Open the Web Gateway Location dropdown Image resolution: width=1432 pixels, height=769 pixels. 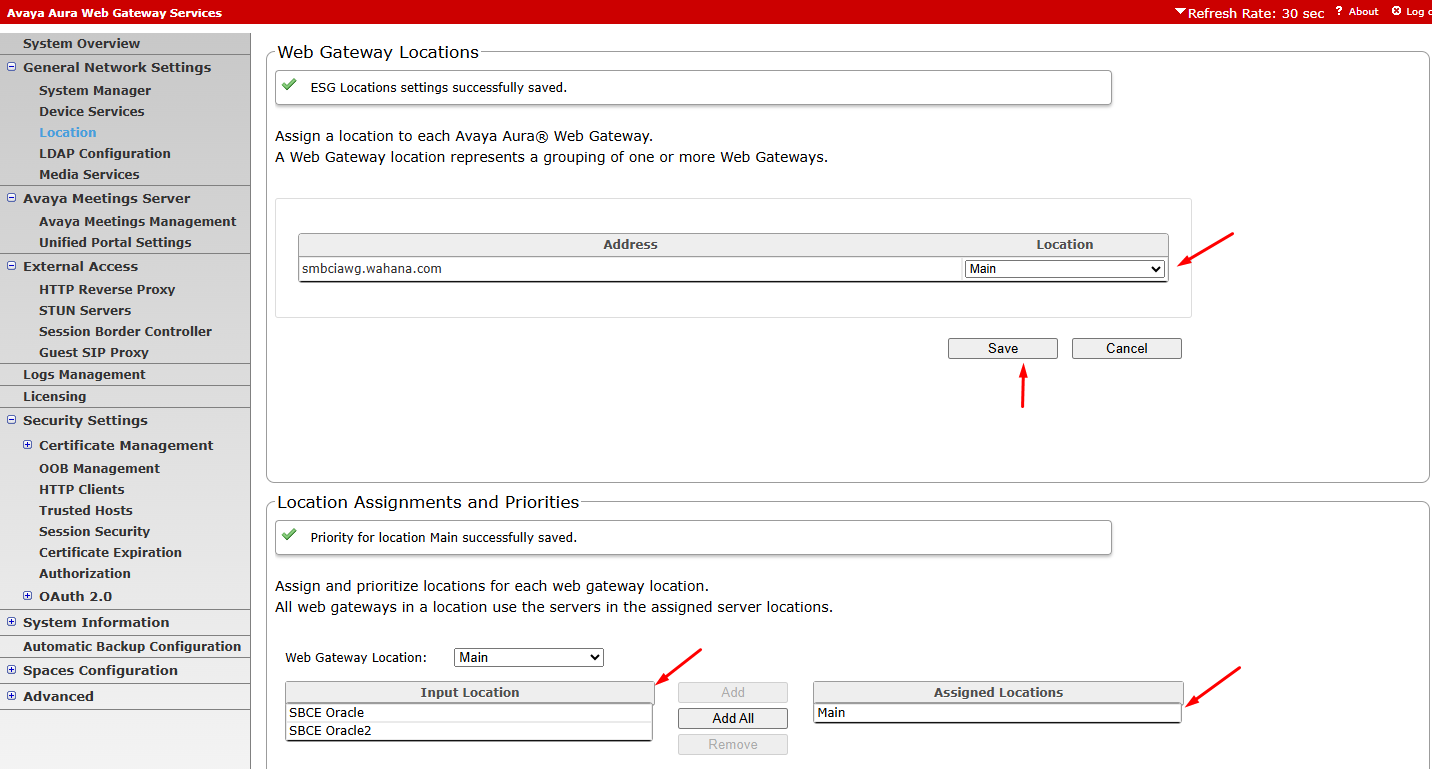coord(528,657)
